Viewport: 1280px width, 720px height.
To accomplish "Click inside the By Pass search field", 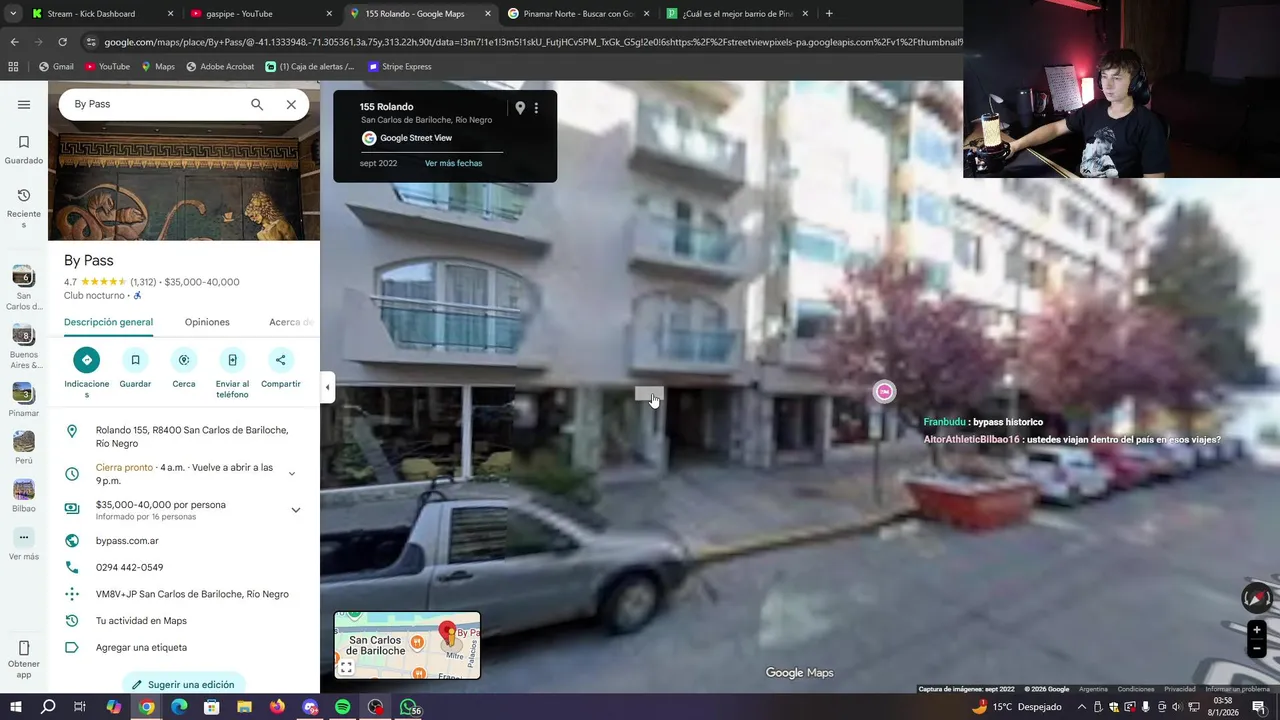I will [155, 104].
